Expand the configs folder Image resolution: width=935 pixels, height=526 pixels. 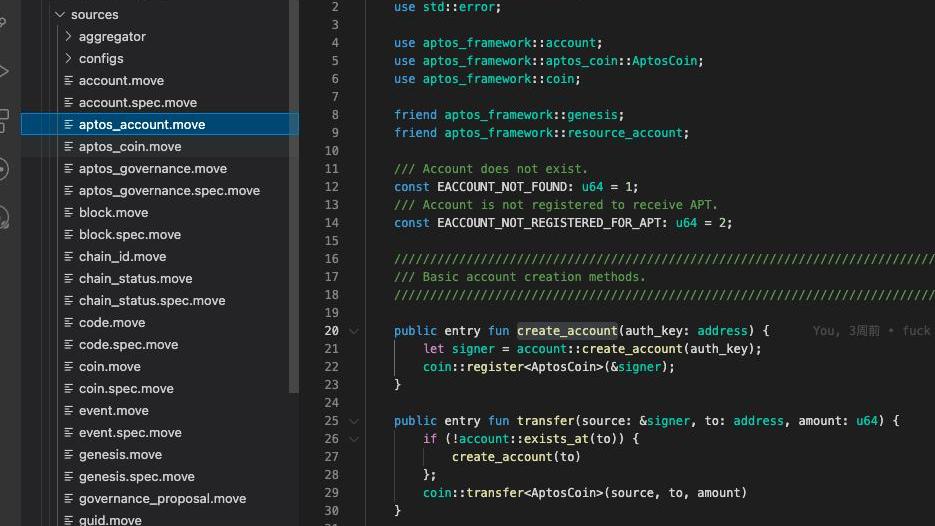point(69,59)
